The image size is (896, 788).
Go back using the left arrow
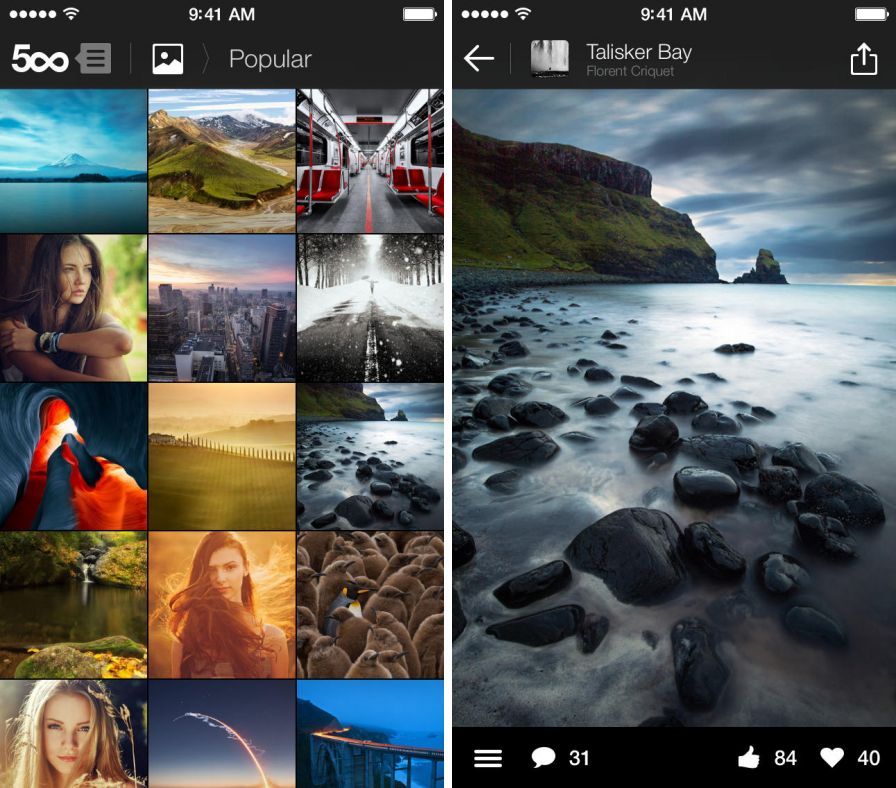pyautogui.click(x=479, y=59)
